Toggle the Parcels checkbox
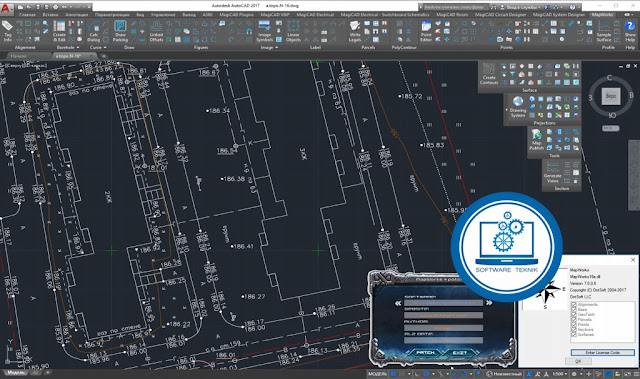 coord(573,319)
